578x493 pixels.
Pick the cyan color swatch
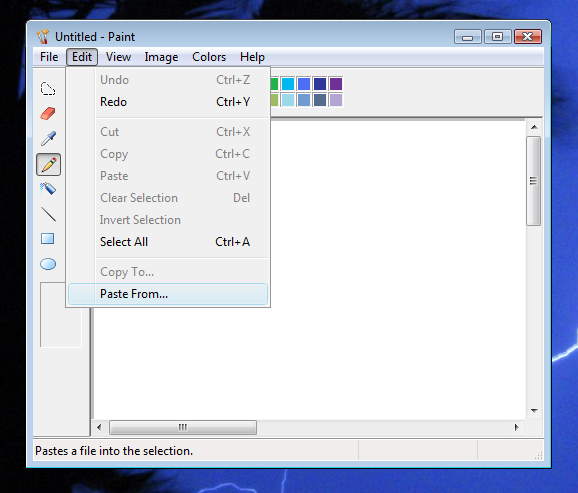tap(288, 84)
